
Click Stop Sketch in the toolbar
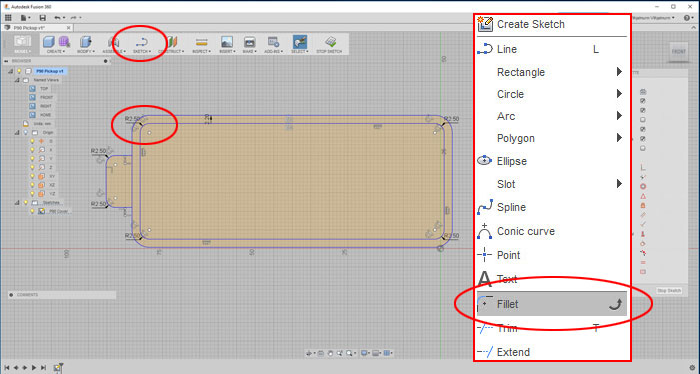[x=330, y=45]
